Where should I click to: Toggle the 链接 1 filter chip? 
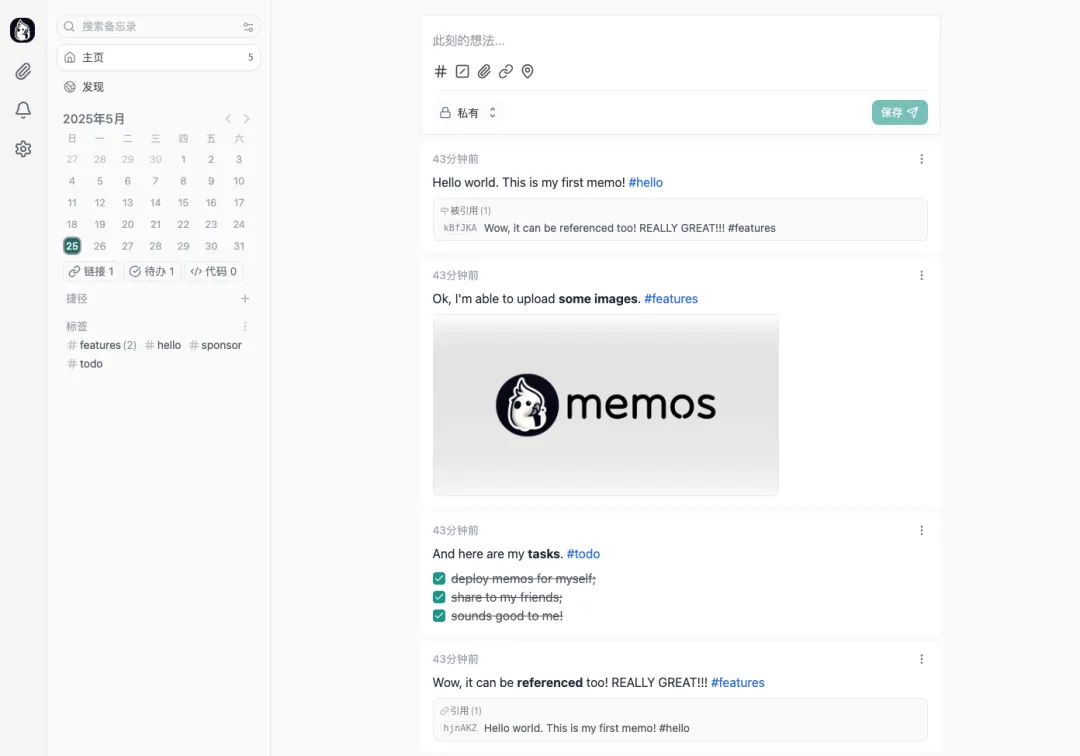tap(91, 271)
